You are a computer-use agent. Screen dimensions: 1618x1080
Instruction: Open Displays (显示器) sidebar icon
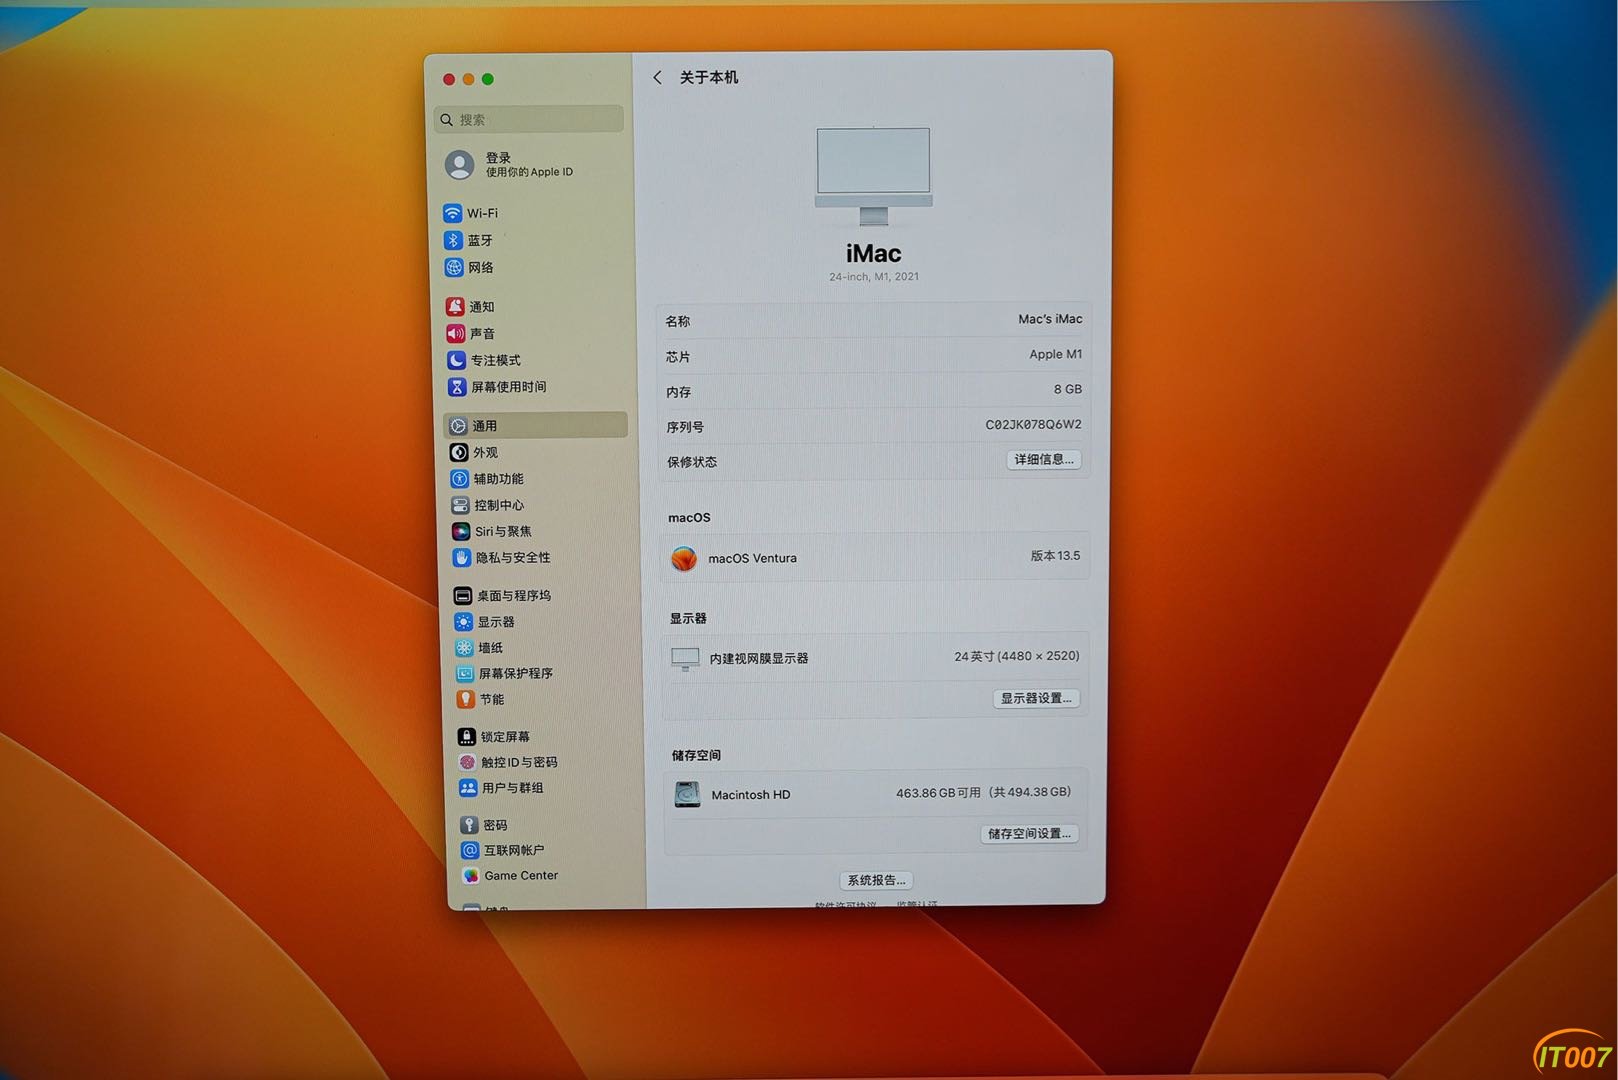click(463, 621)
